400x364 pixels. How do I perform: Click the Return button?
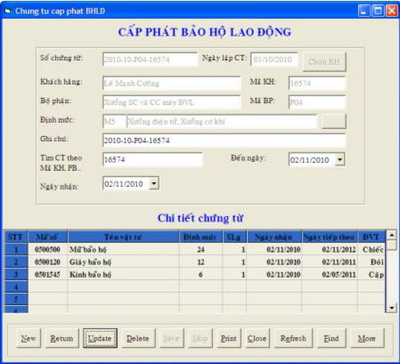point(62,338)
